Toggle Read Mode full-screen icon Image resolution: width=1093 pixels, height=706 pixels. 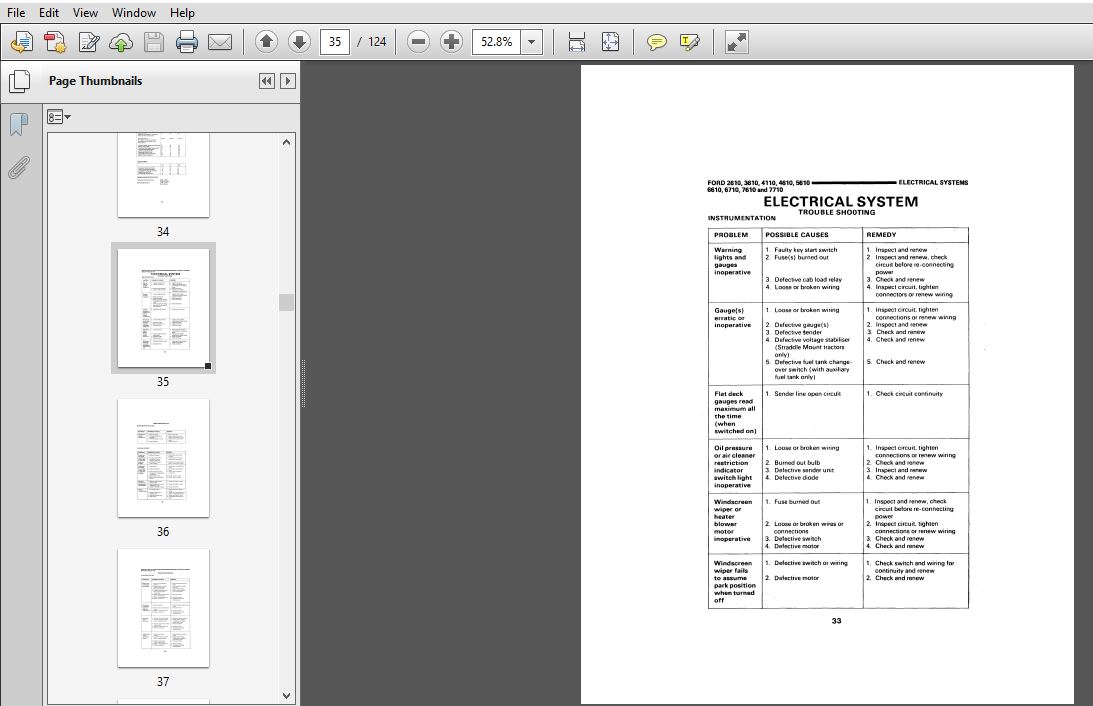pyautogui.click(x=736, y=42)
